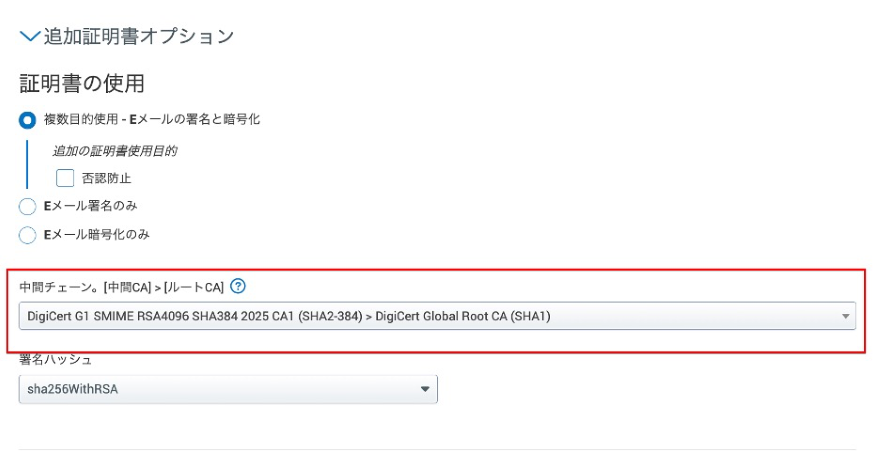Click the Eメール暗号化のみ option label

tap(97, 234)
